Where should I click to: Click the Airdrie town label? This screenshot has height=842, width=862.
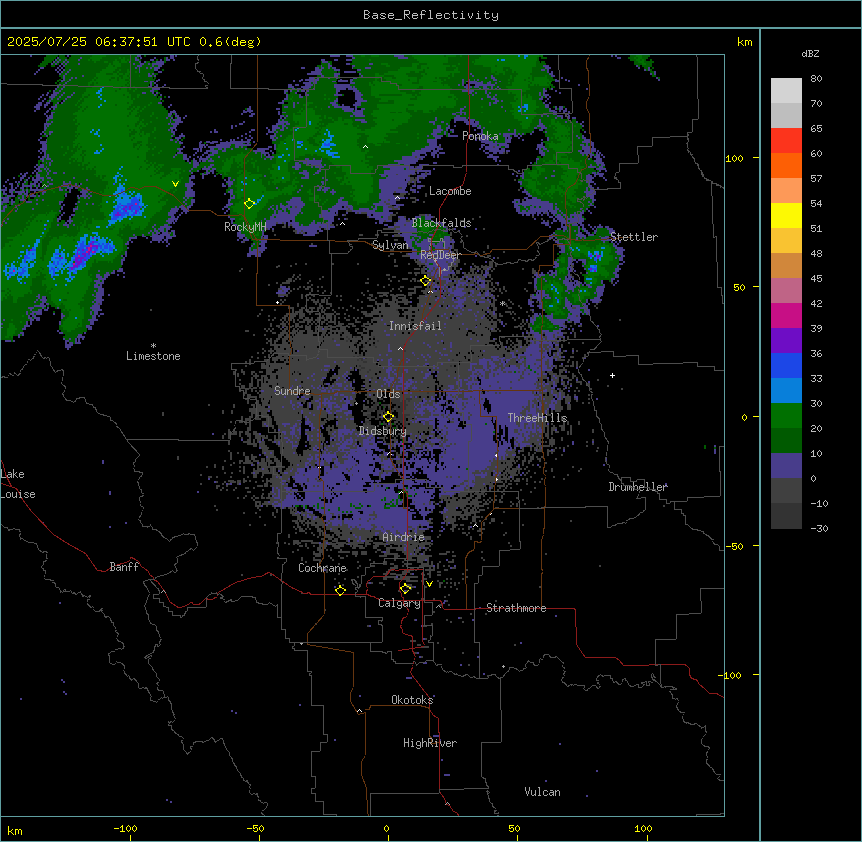[404, 537]
